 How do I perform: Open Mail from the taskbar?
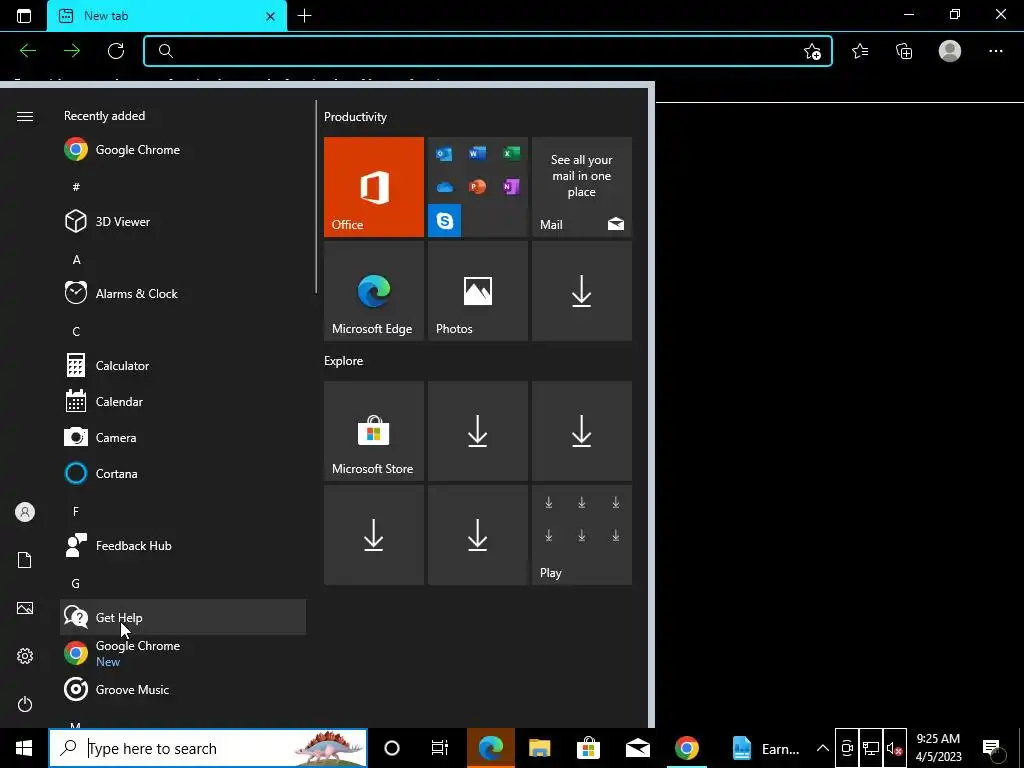pyautogui.click(x=637, y=748)
